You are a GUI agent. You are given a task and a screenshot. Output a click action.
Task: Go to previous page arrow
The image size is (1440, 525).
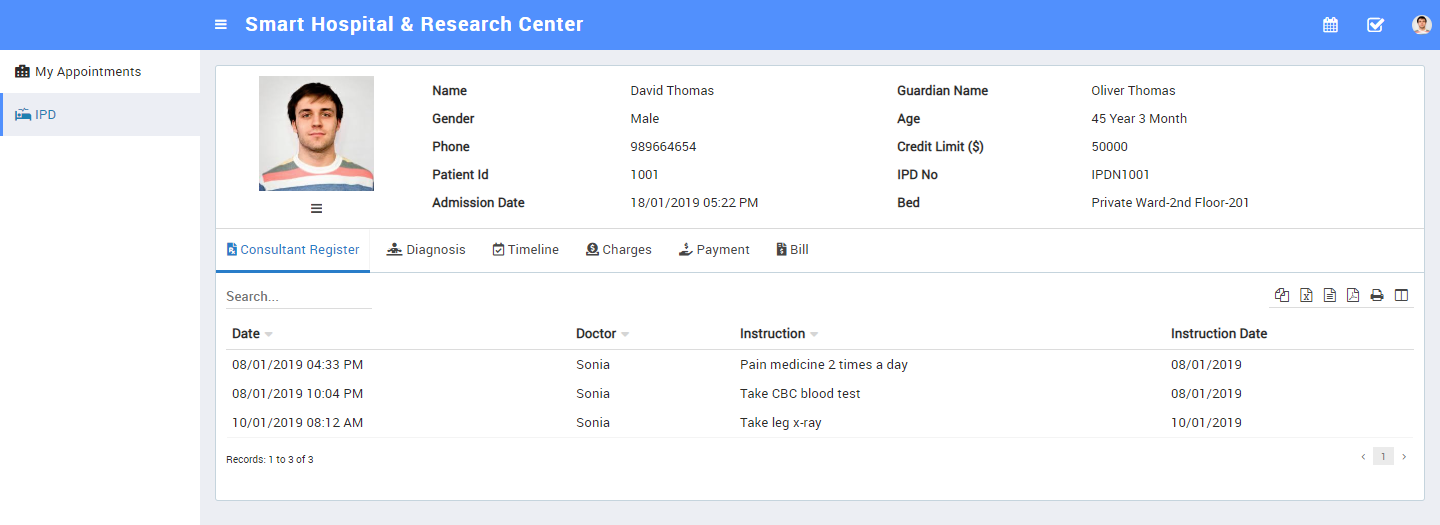pos(1363,457)
